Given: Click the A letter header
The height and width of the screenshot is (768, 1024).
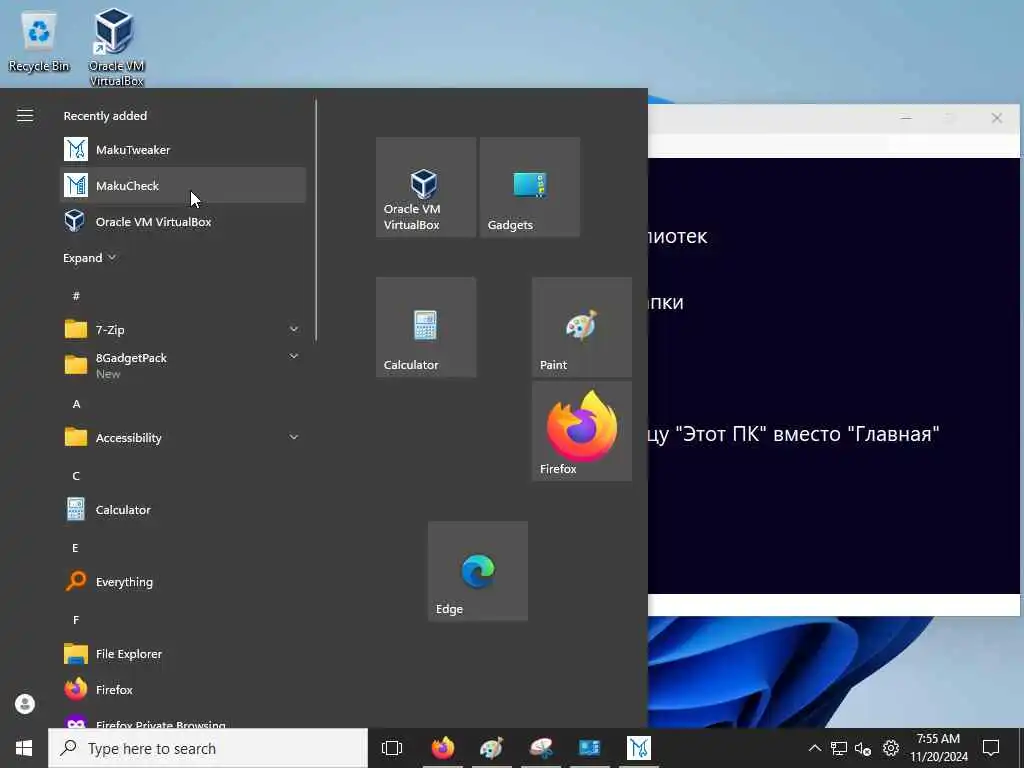Looking at the screenshot, I should point(76,404).
